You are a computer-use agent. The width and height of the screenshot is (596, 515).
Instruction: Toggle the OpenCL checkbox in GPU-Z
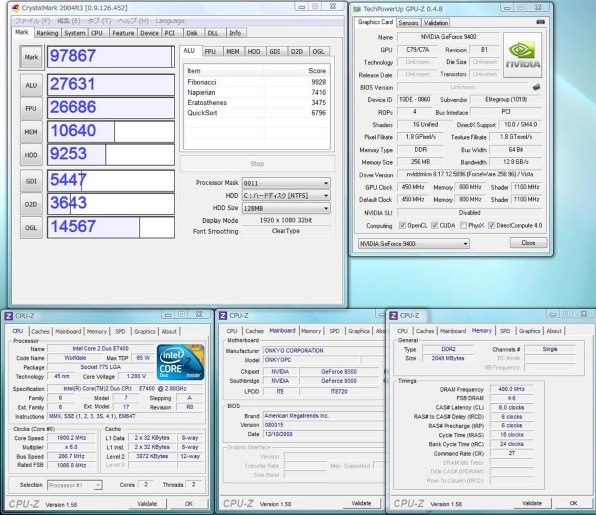tap(402, 225)
